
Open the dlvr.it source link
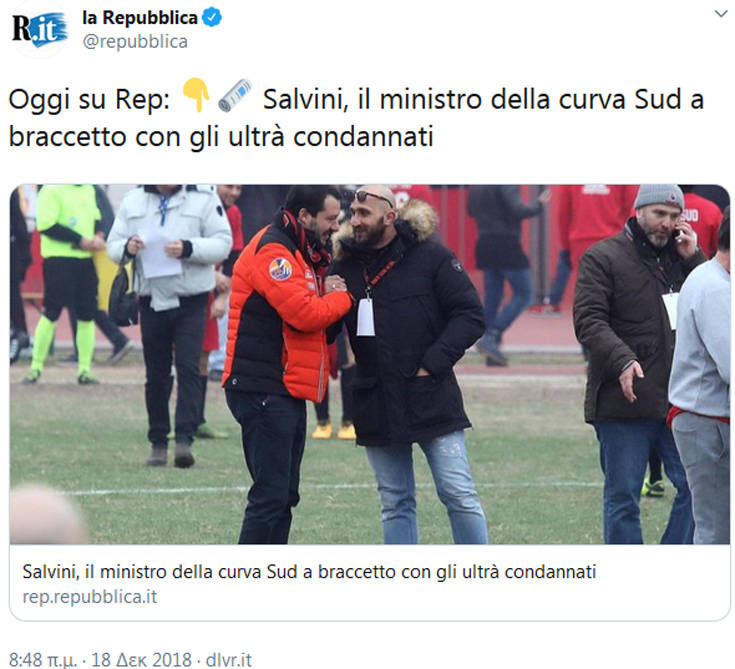coord(229,659)
